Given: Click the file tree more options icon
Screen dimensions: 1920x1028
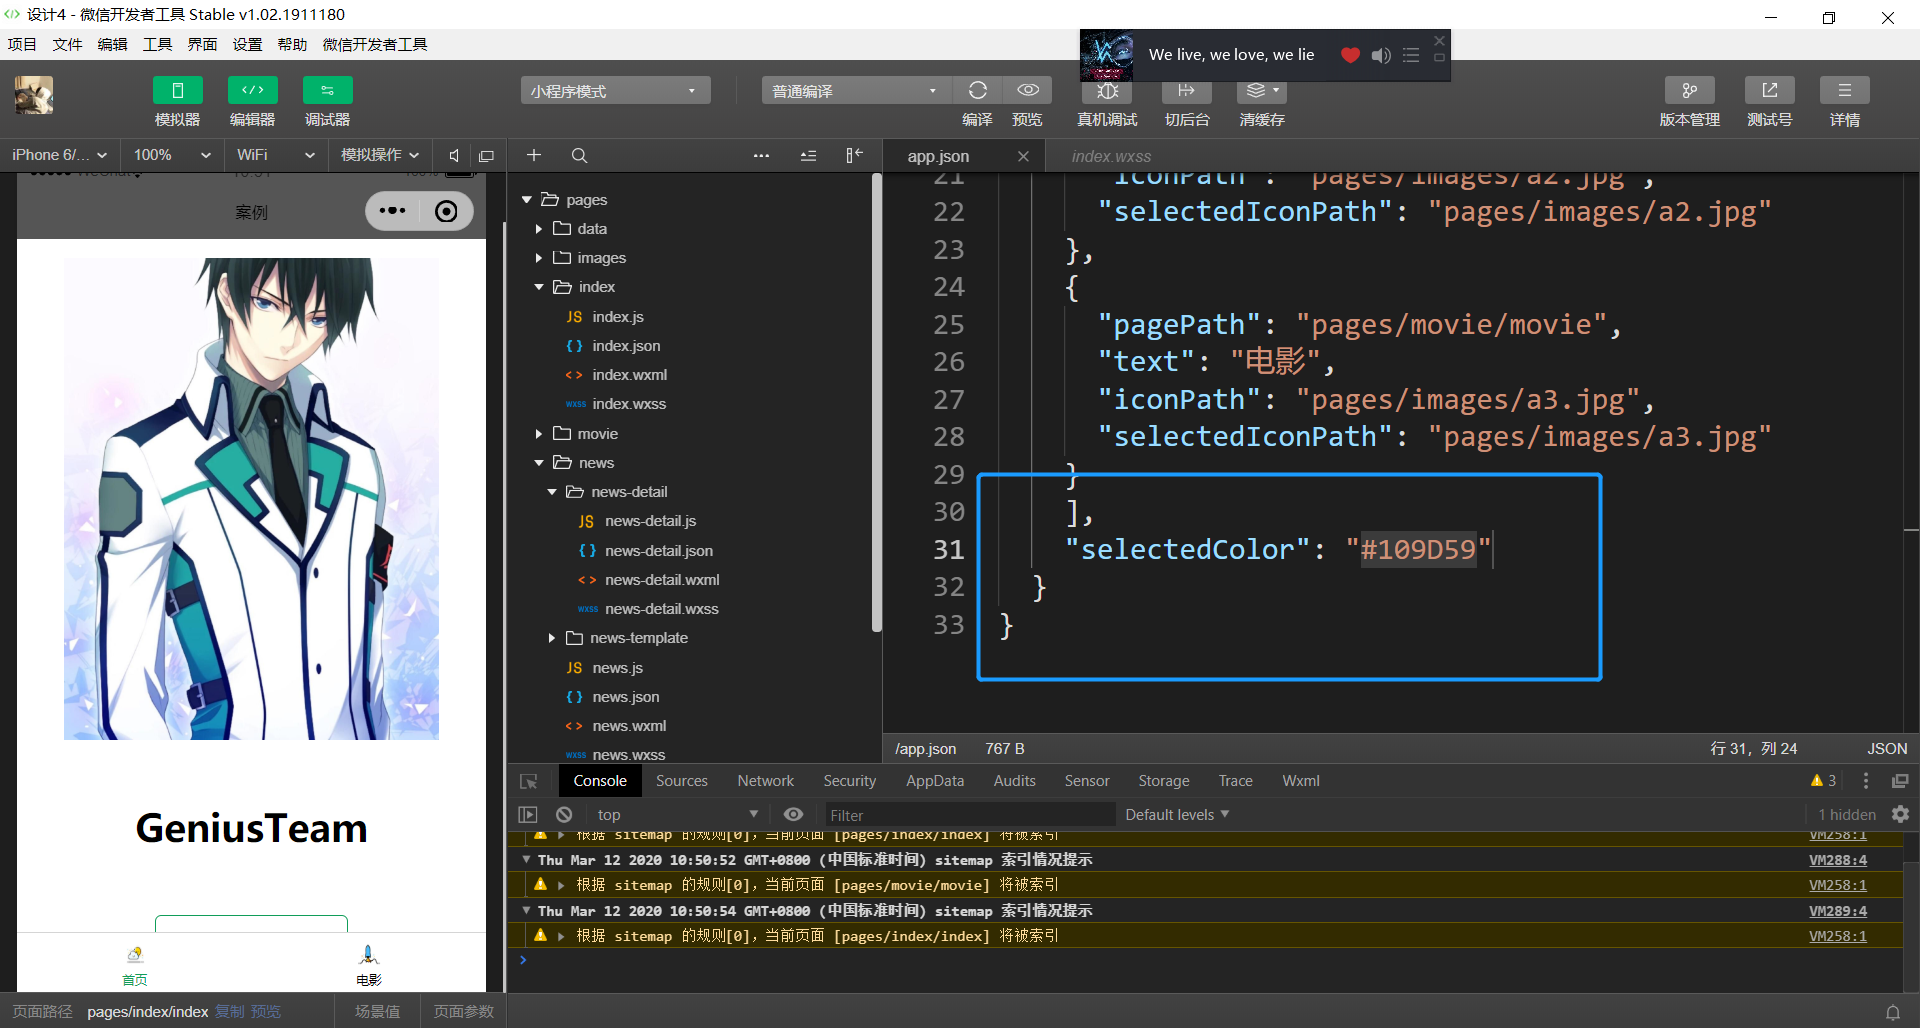Looking at the screenshot, I should (761, 155).
